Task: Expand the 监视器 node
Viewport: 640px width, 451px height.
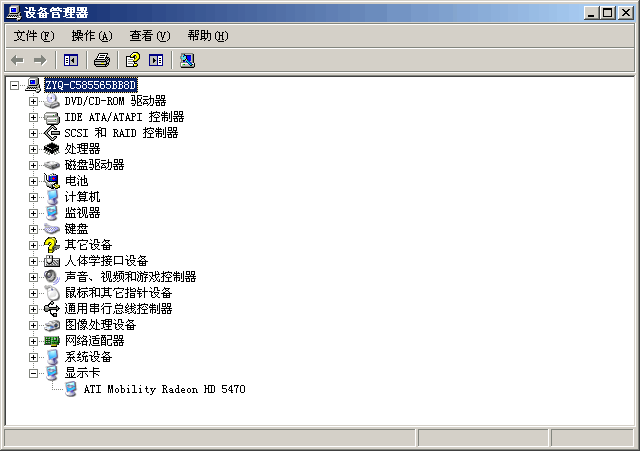Action: coord(33,213)
